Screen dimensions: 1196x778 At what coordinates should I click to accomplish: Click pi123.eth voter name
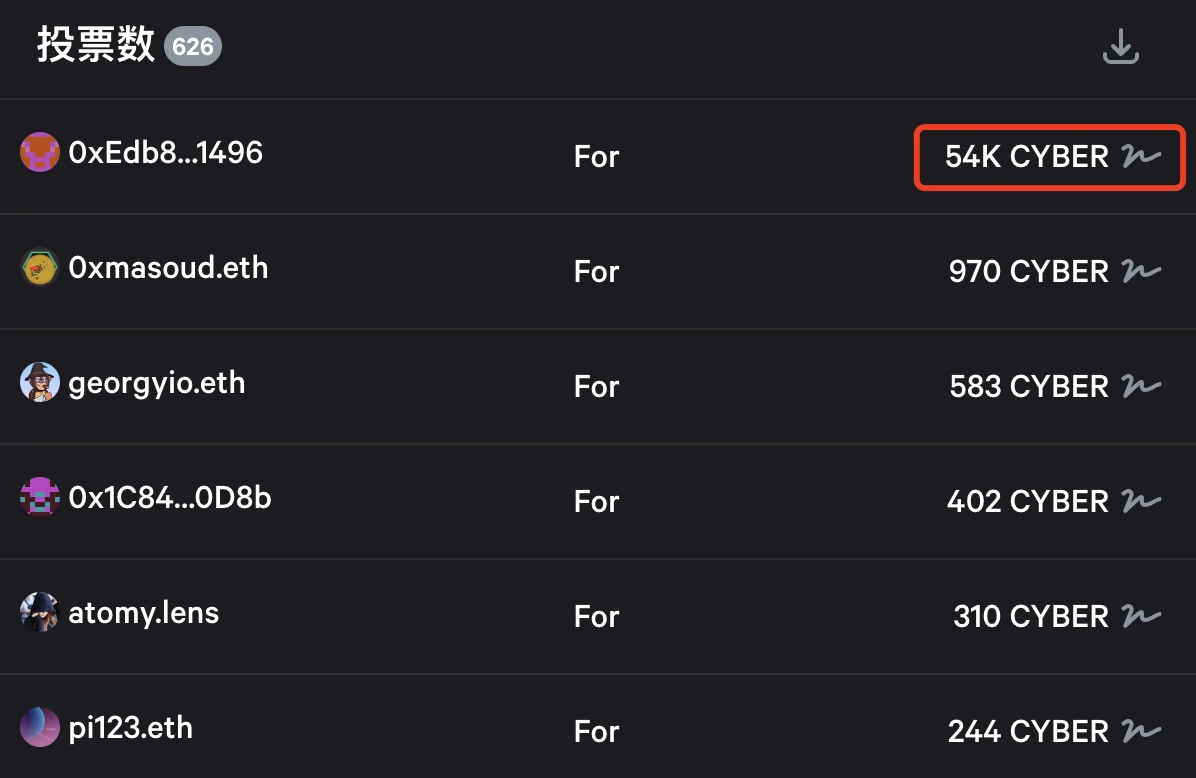(x=130, y=728)
